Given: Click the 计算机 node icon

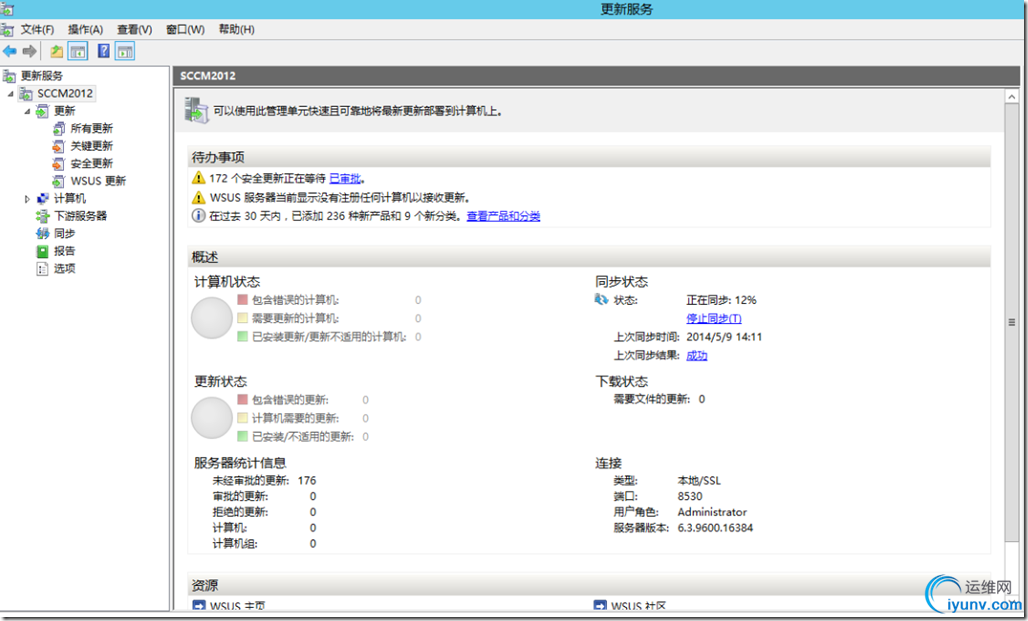Looking at the screenshot, I should point(43,199).
